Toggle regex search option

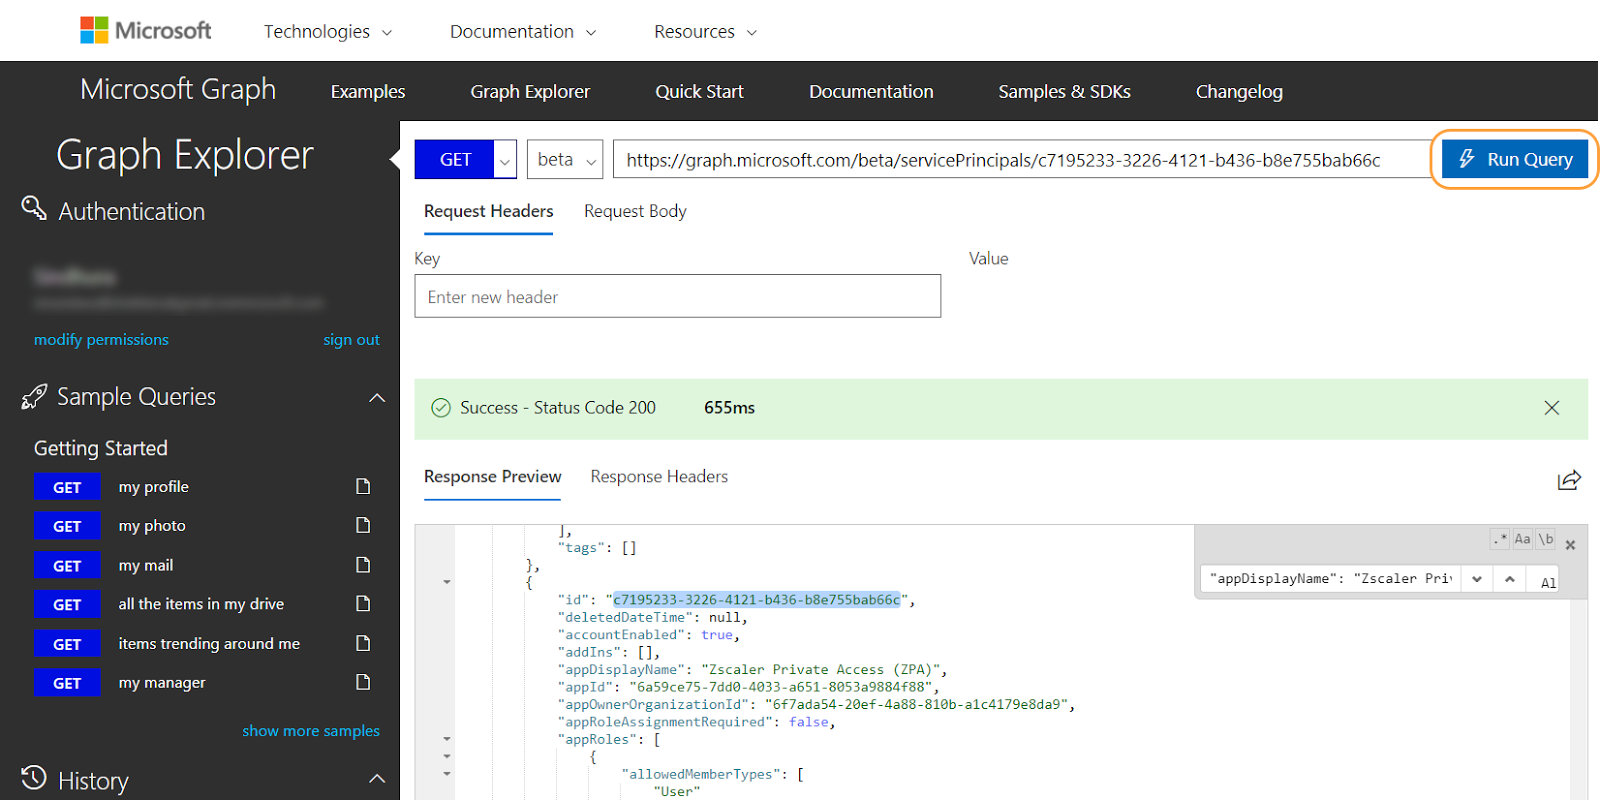click(x=1500, y=539)
